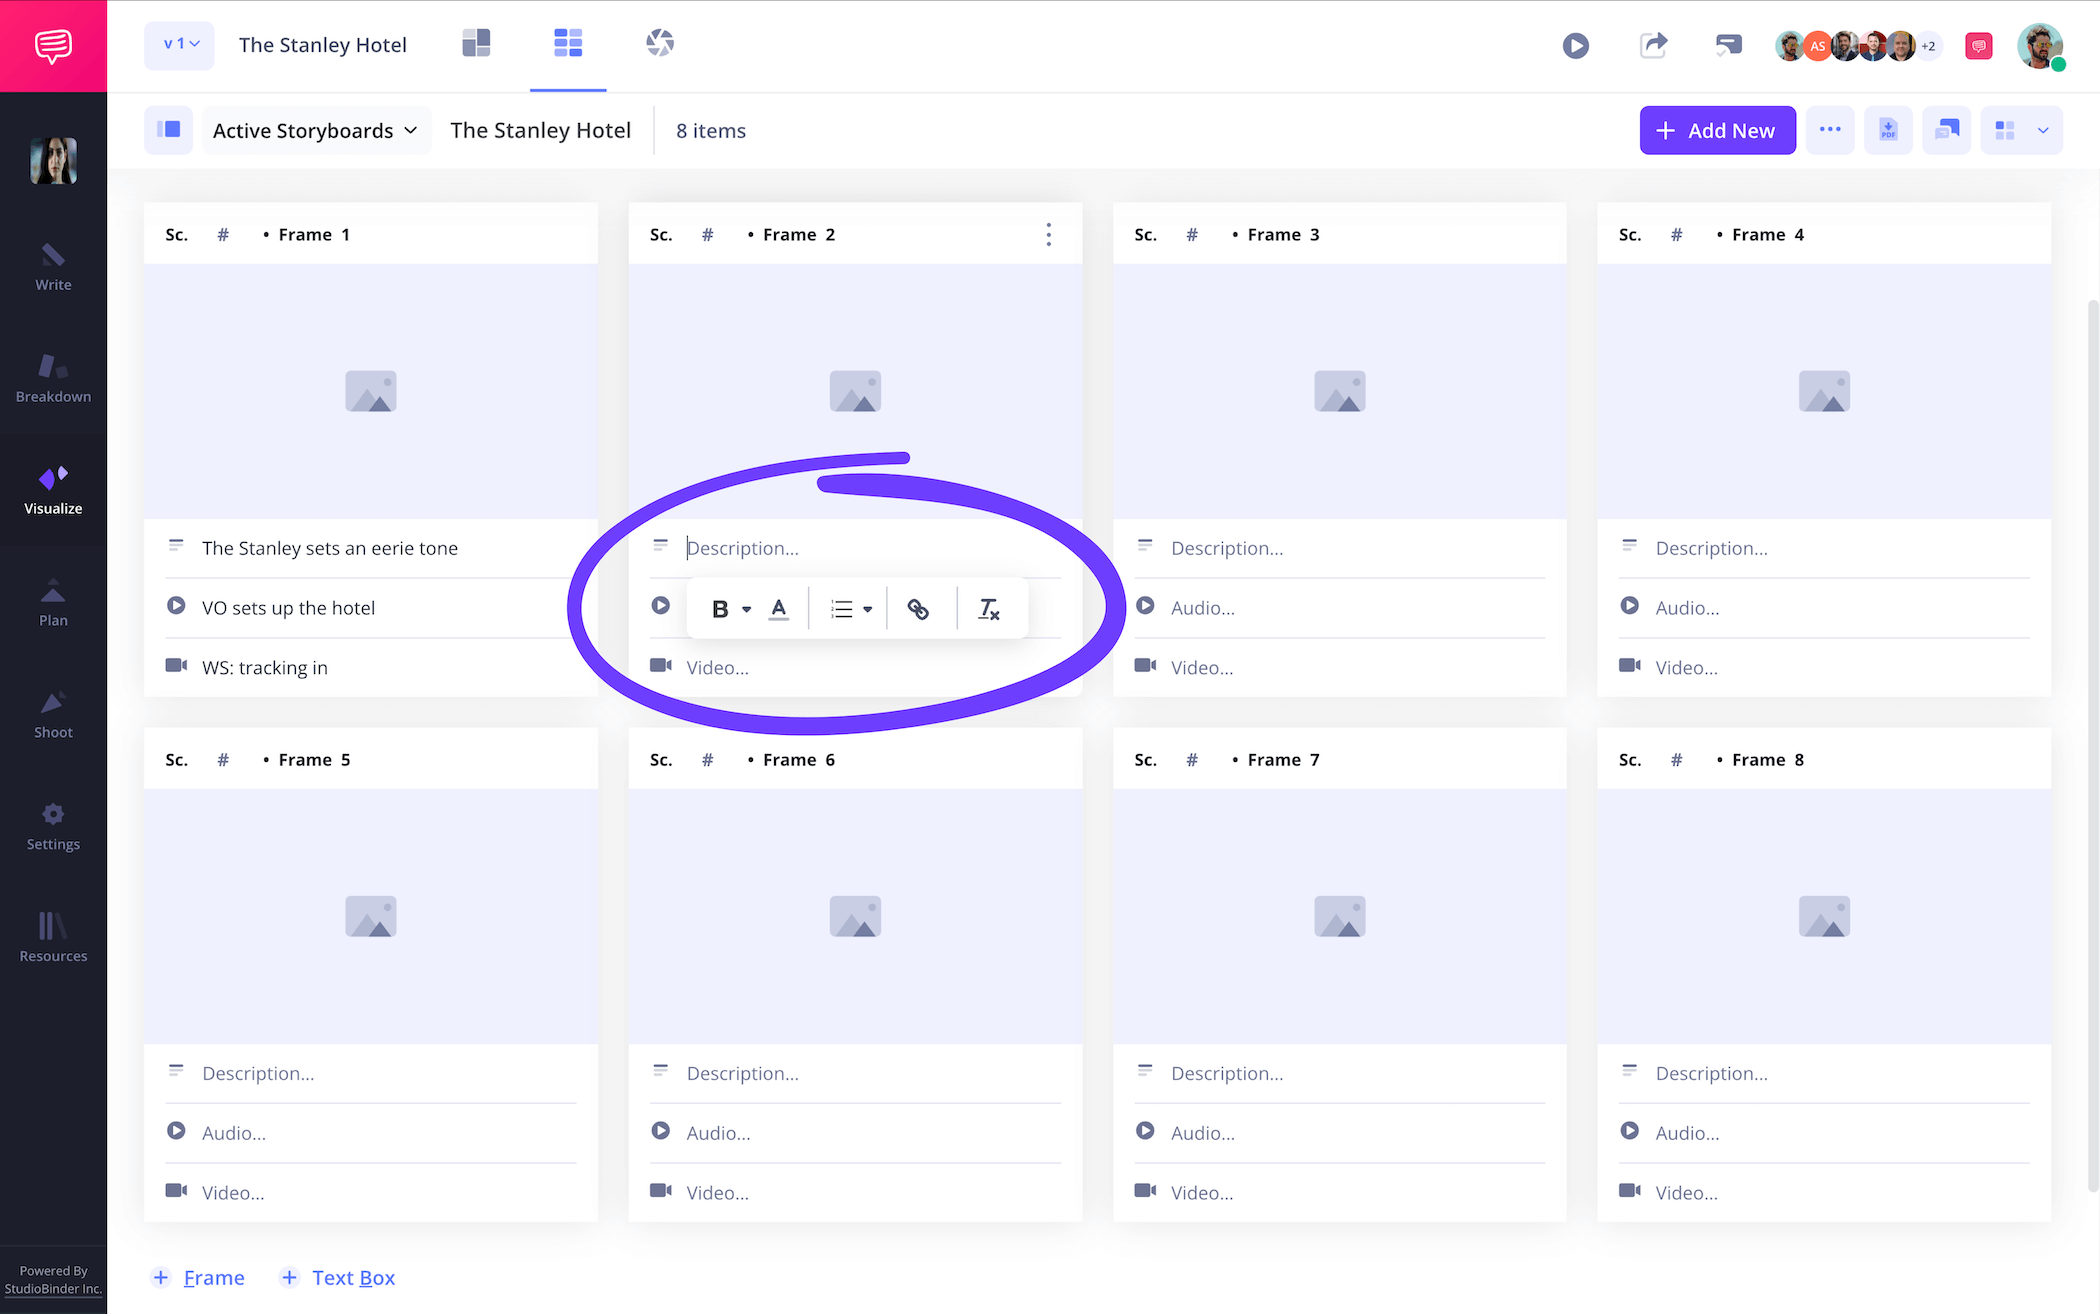Click the text color icon
The height and width of the screenshot is (1314, 2100).
(x=779, y=609)
